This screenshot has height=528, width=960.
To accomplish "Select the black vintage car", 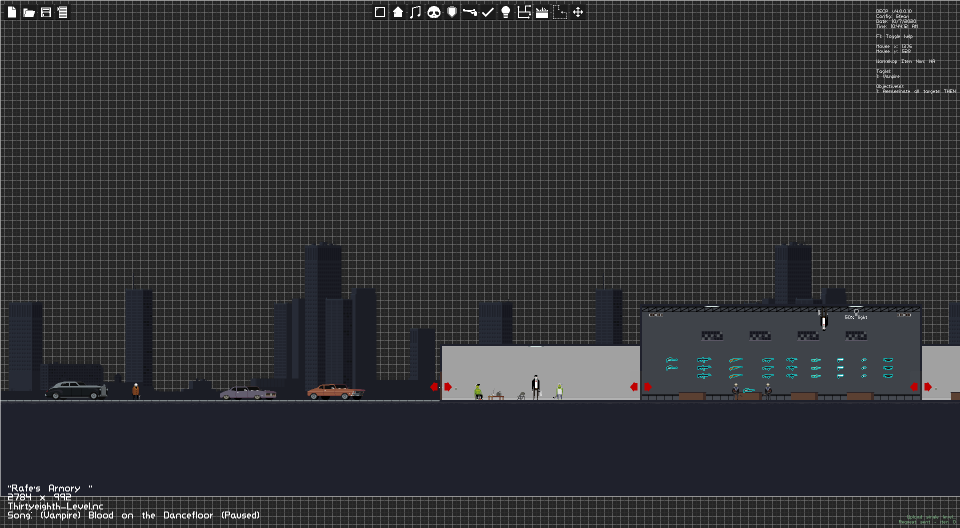I will [x=75, y=390].
